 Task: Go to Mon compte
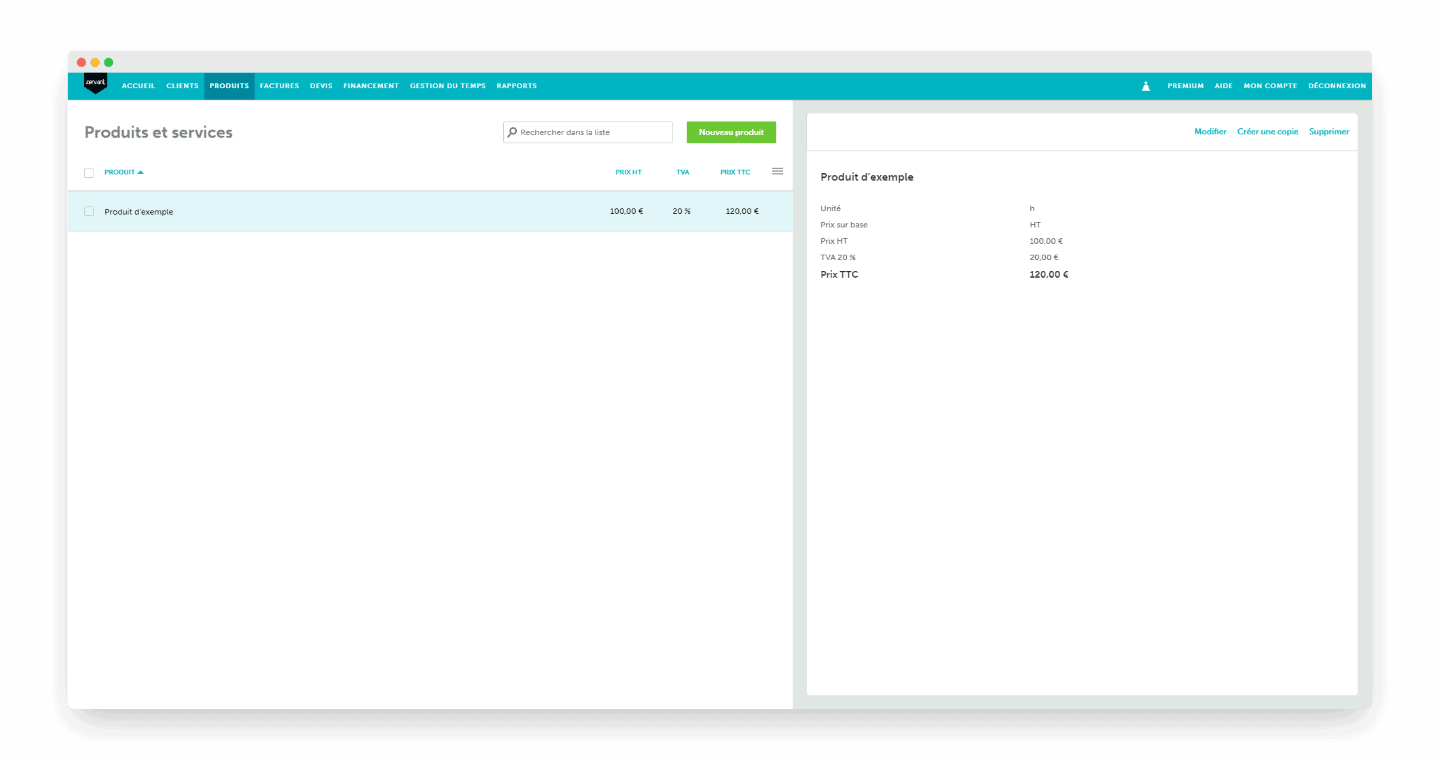point(1270,86)
